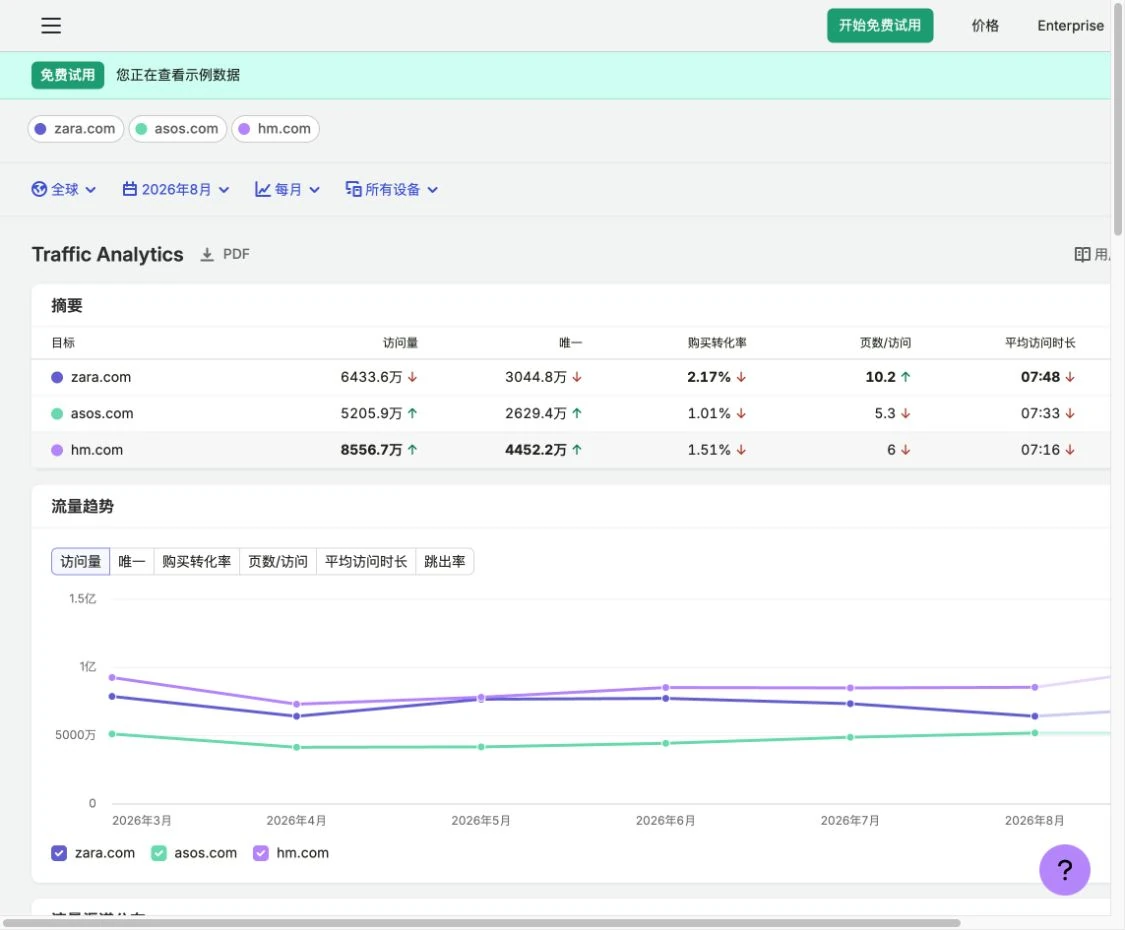Click the 购买转化率 column header

click(717, 343)
